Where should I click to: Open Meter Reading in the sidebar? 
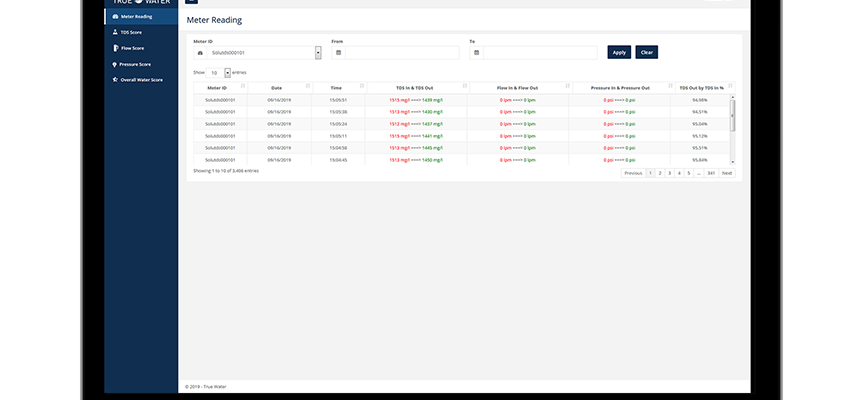coord(141,17)
